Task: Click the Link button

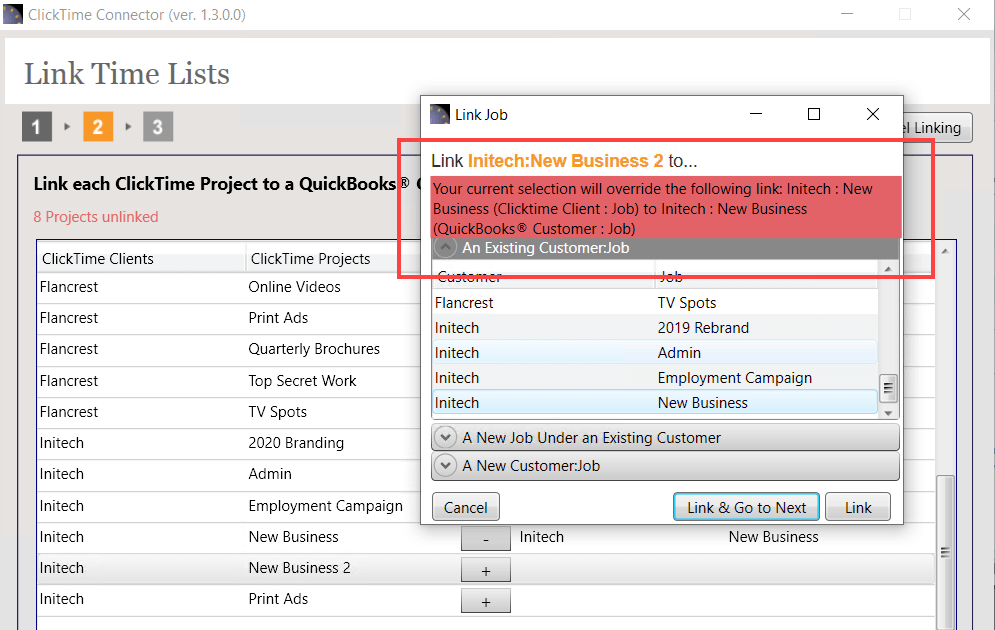Action: tap(858, 508)
